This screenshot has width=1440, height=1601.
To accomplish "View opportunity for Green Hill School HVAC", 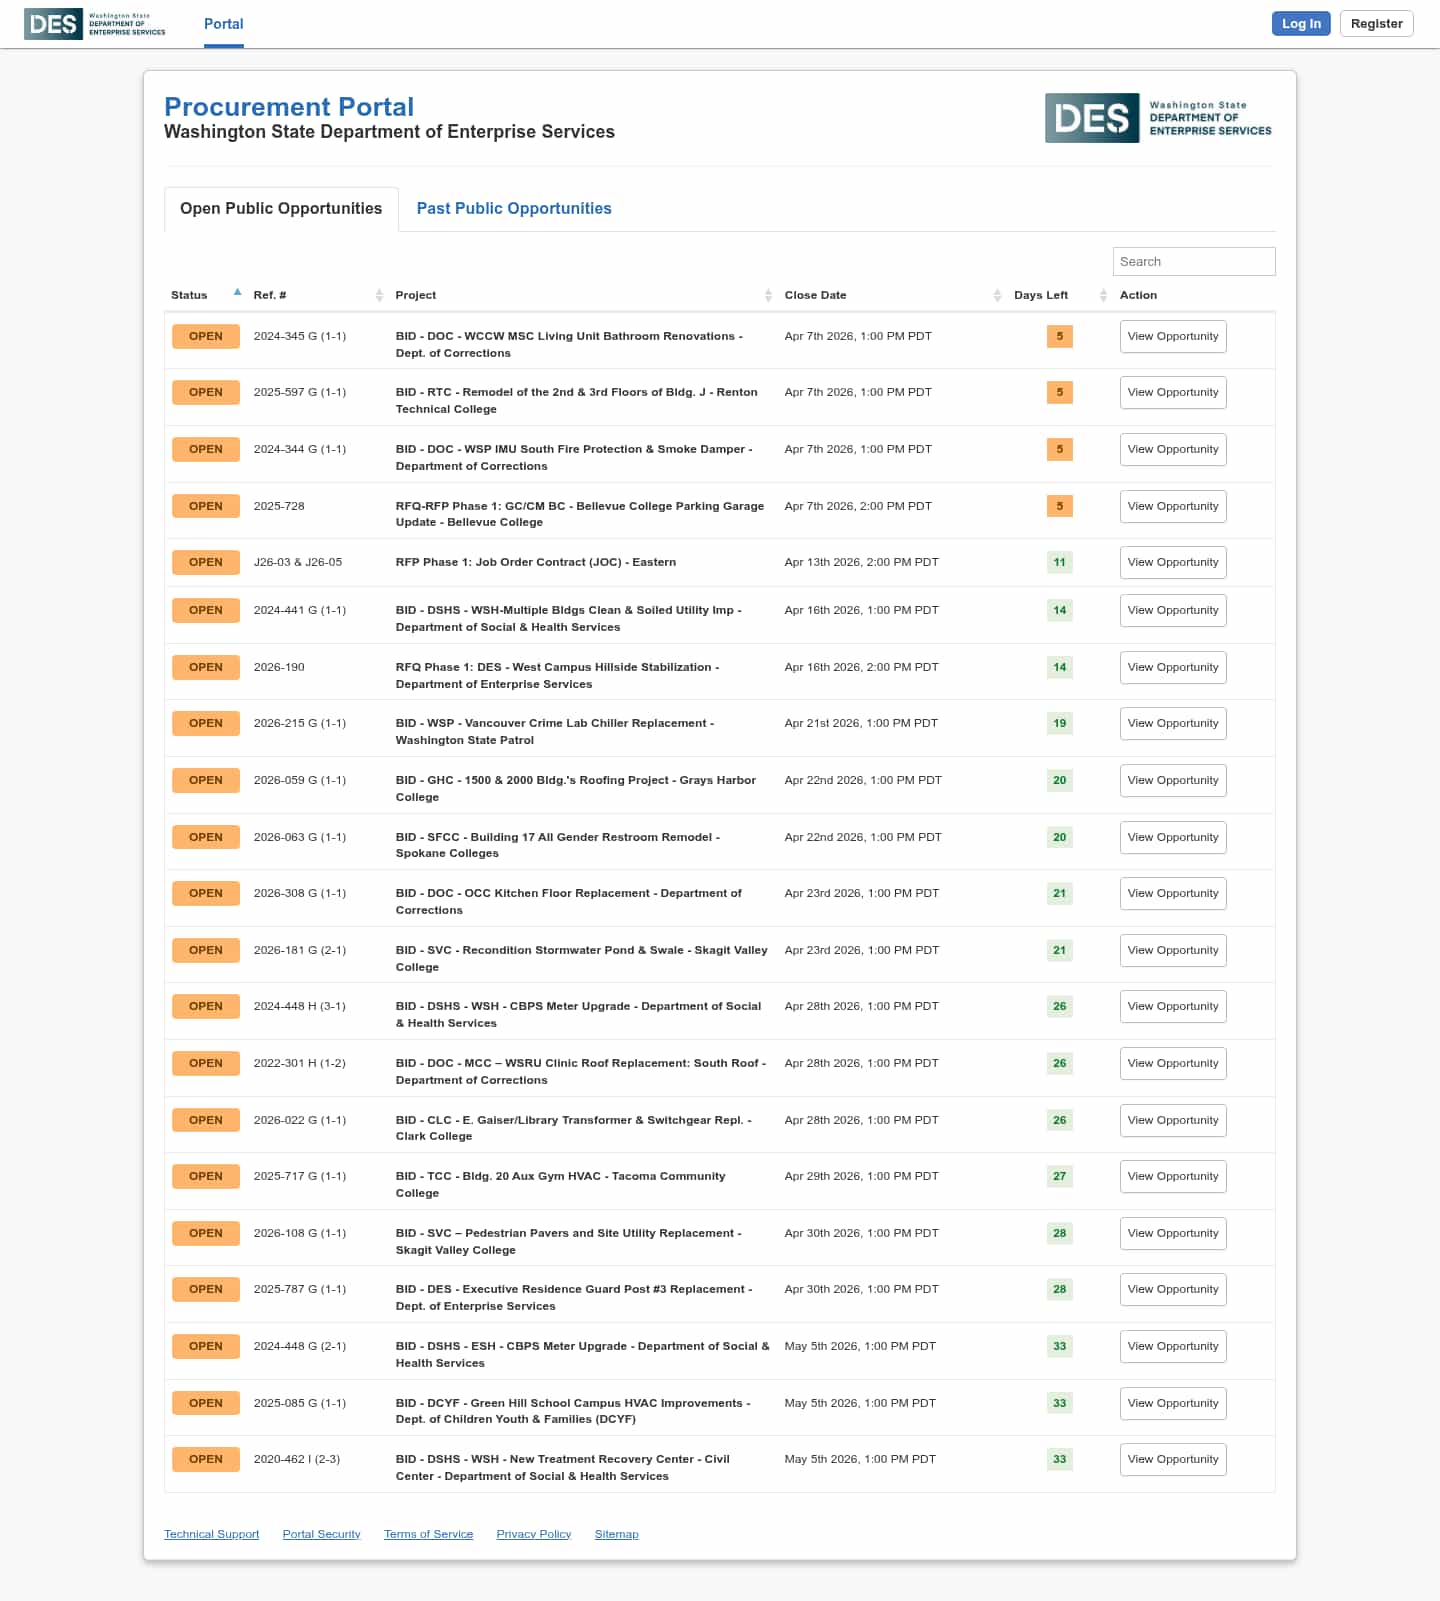I will (x=1173, y=1403).
